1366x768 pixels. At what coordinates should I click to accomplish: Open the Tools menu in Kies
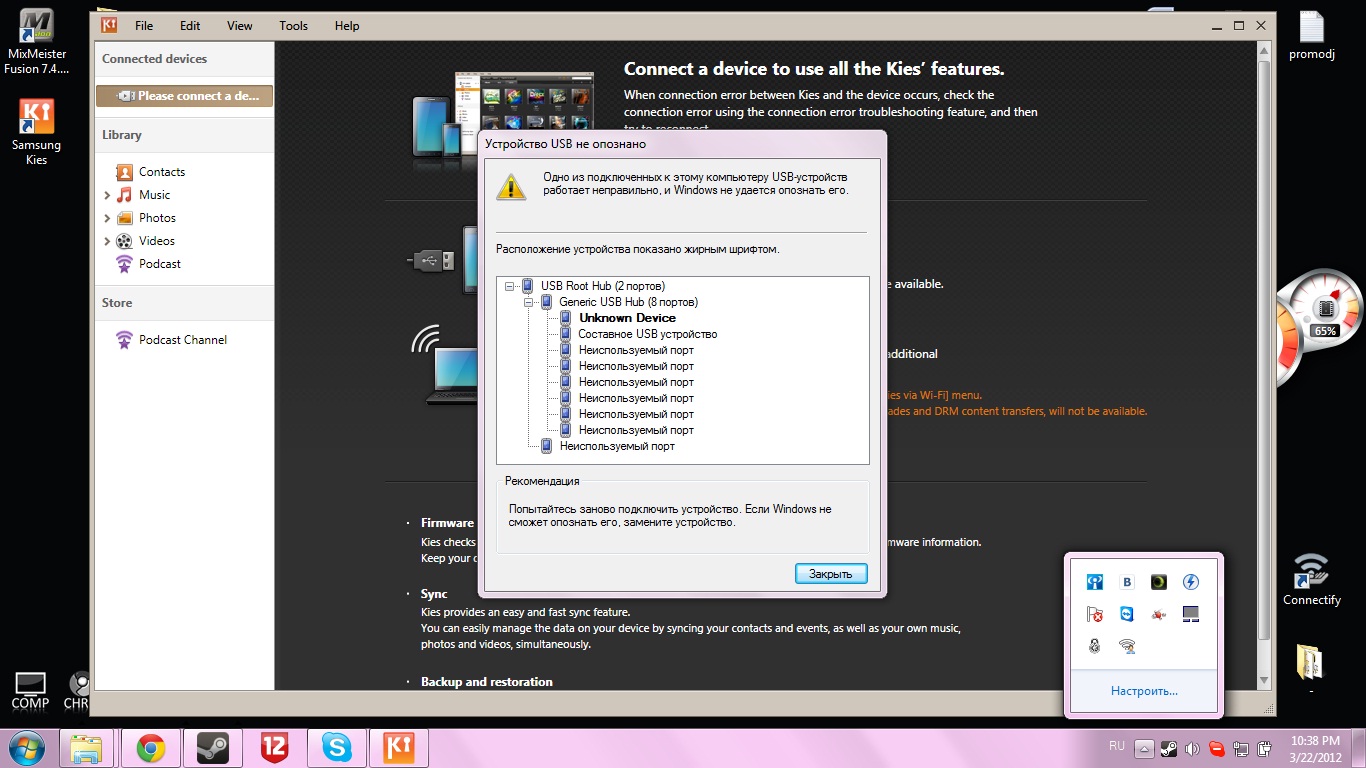pos(294,26)
